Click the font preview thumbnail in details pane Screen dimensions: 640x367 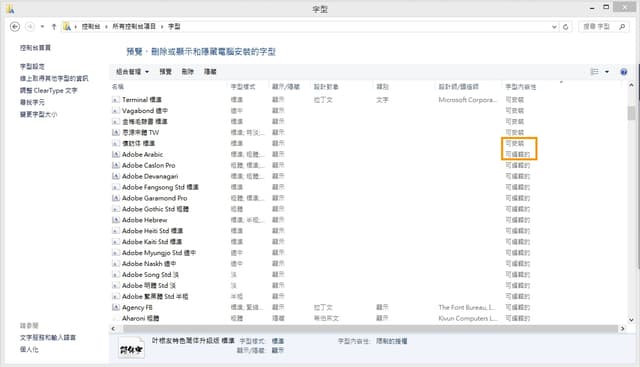pyautogui.click(x=131, y=348)
